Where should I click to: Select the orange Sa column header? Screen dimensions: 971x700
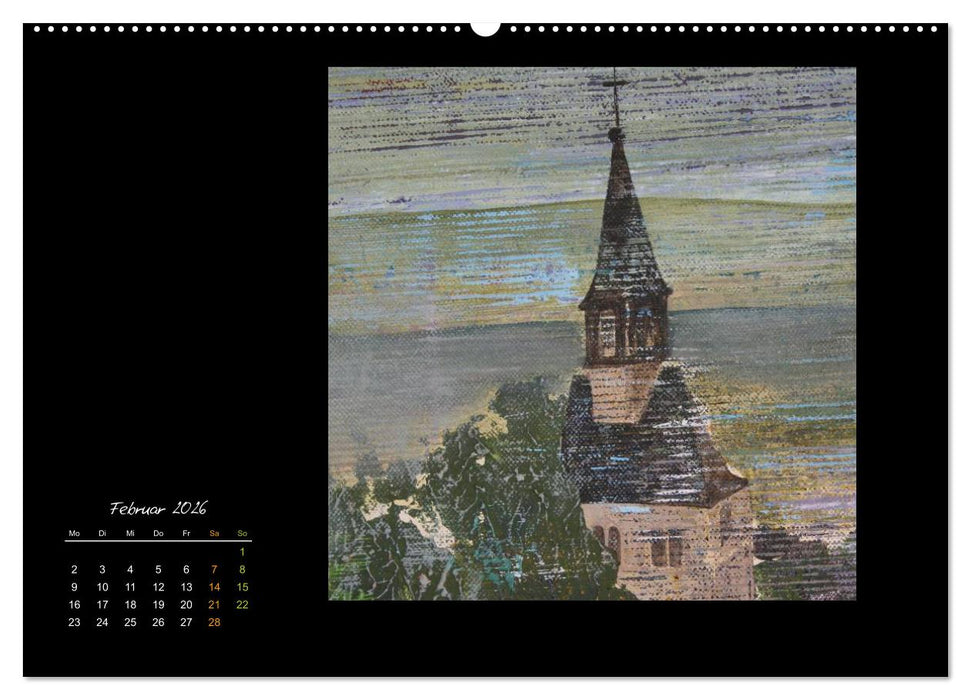point(212,534)
